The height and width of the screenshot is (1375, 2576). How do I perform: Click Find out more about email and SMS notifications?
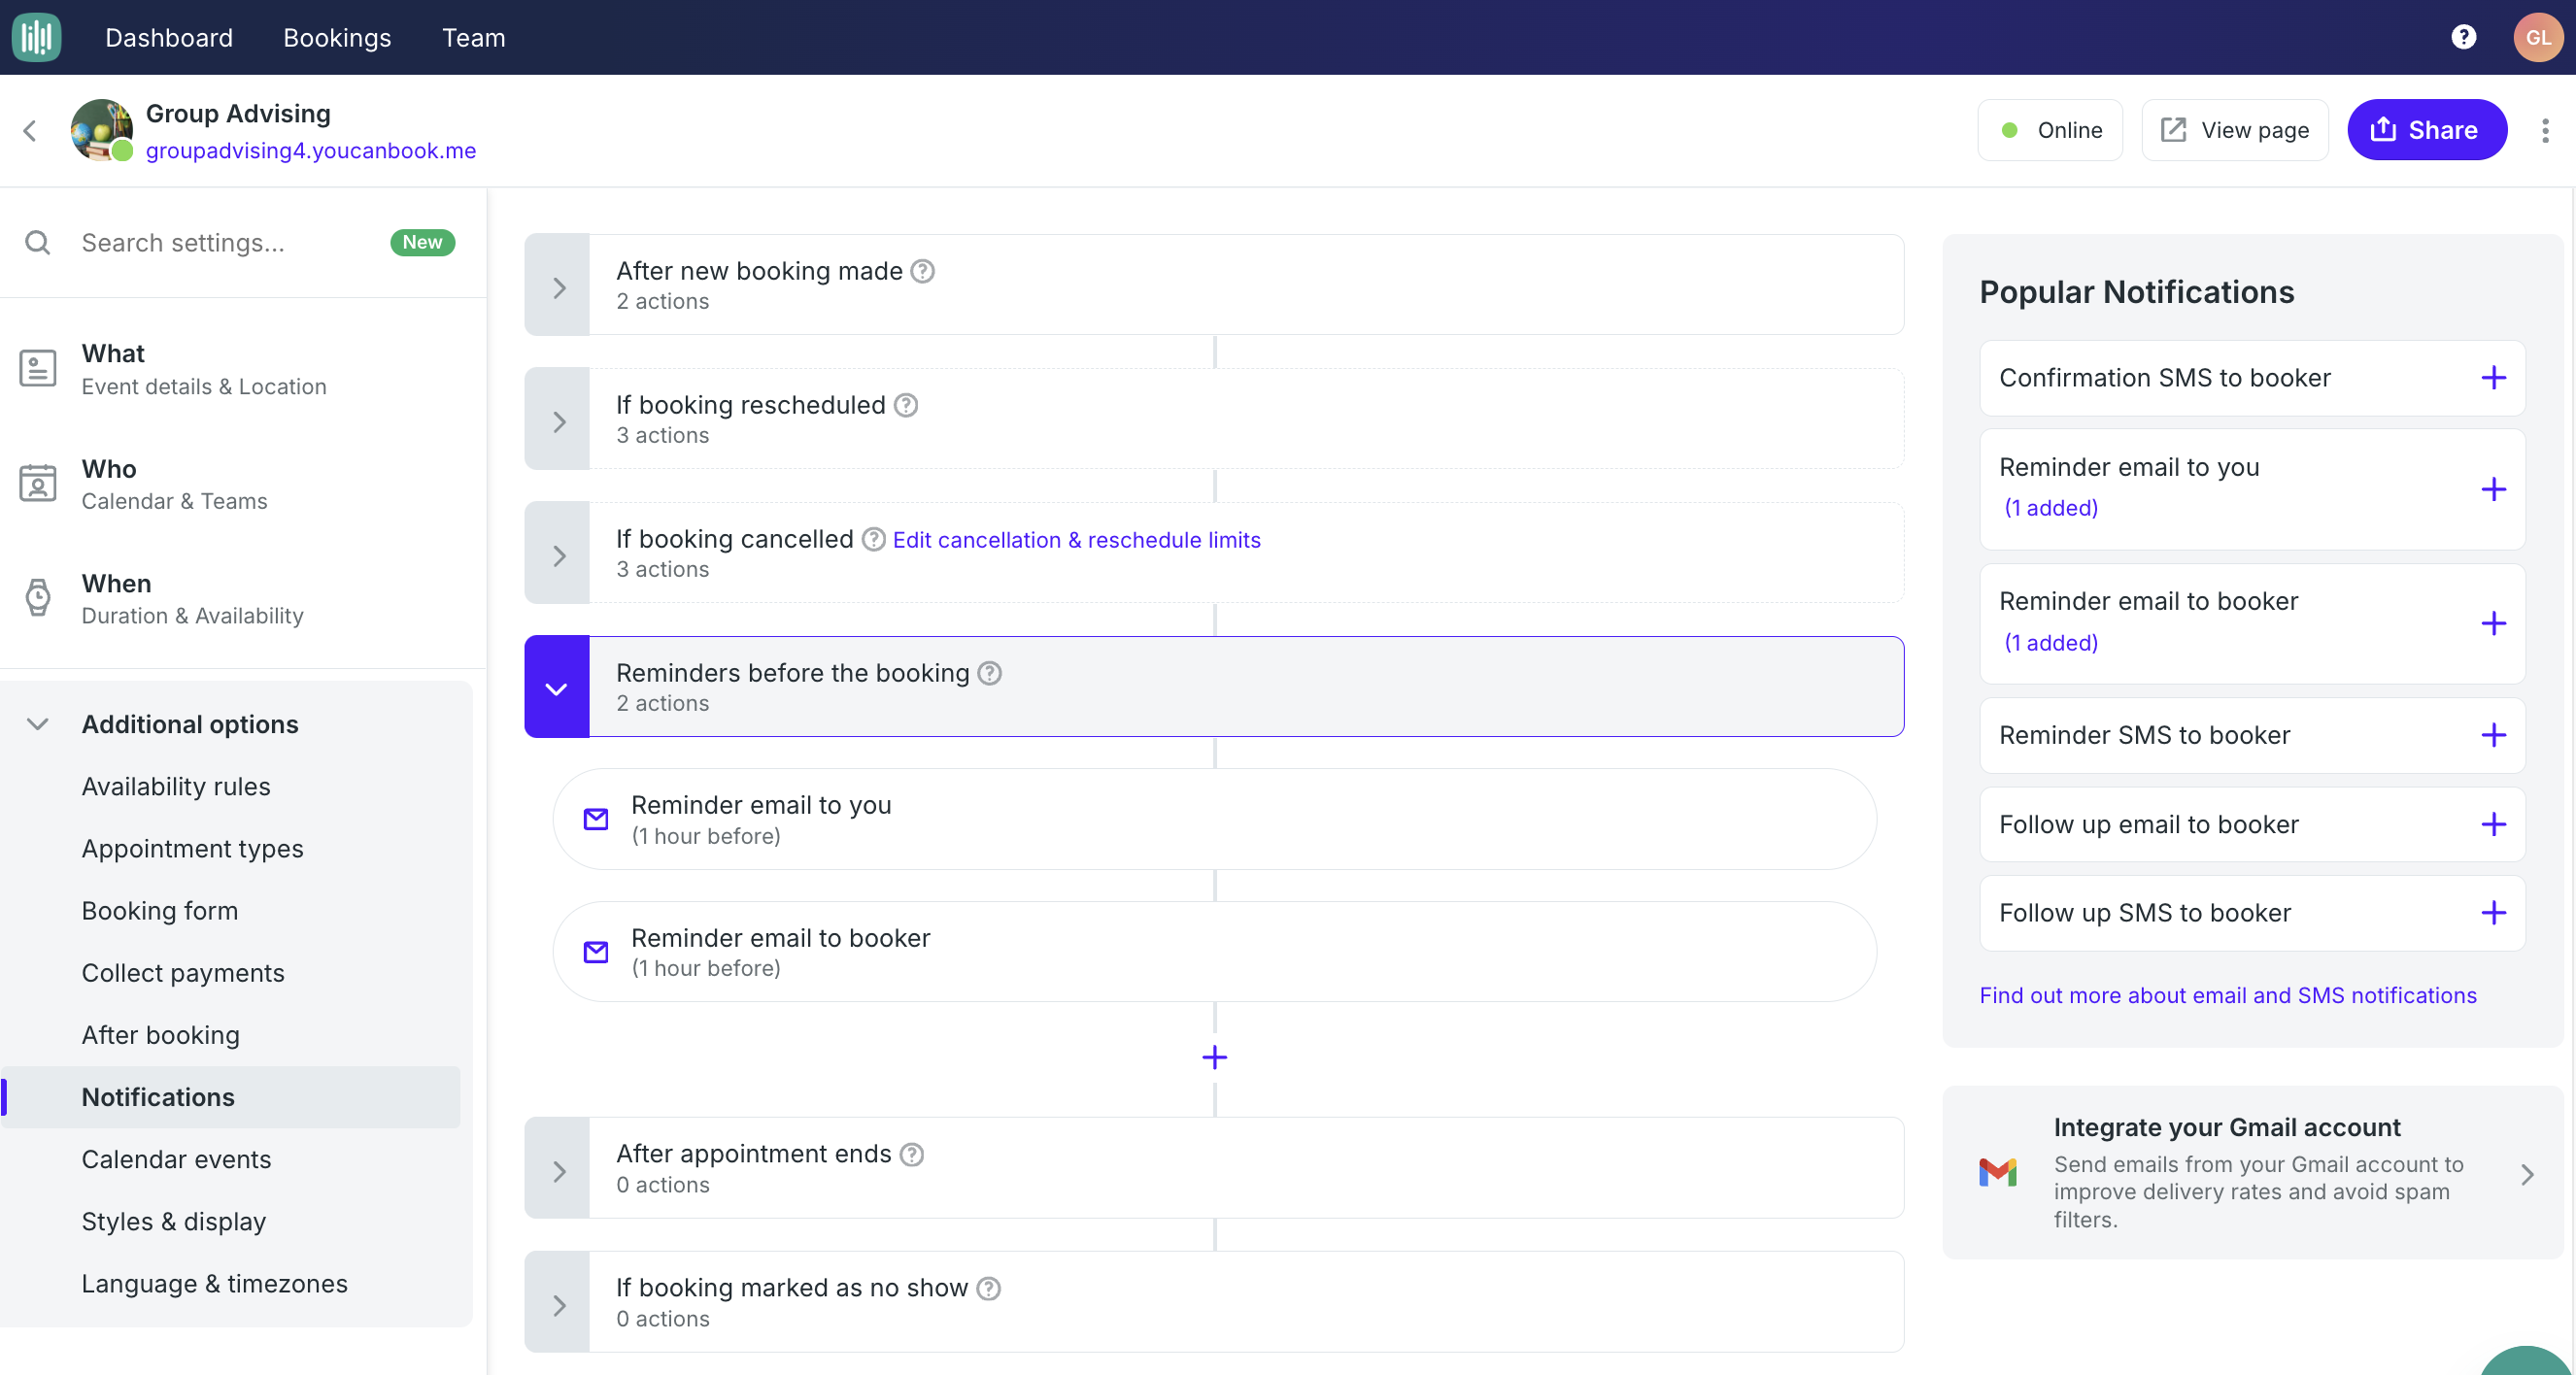(x=2228, y=993)
